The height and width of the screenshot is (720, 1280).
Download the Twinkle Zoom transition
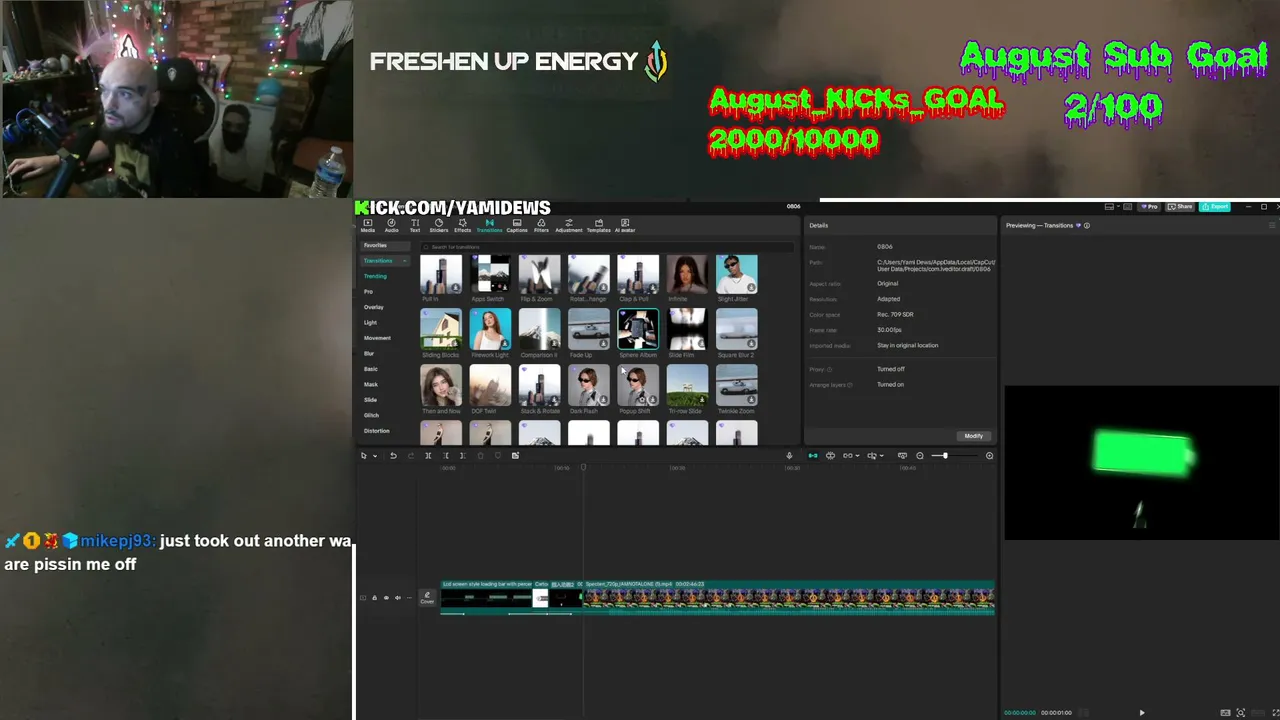pyautogui.click(x=751, y=400)
